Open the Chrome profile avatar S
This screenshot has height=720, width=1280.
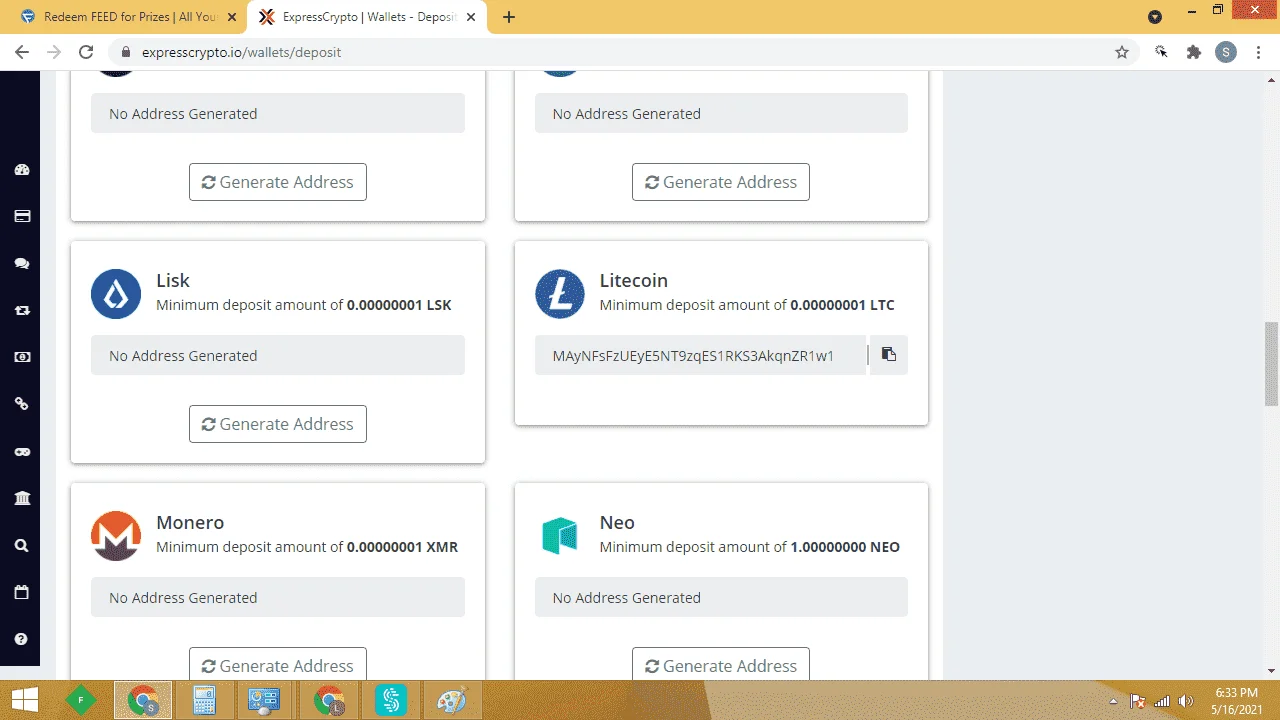1226,52
